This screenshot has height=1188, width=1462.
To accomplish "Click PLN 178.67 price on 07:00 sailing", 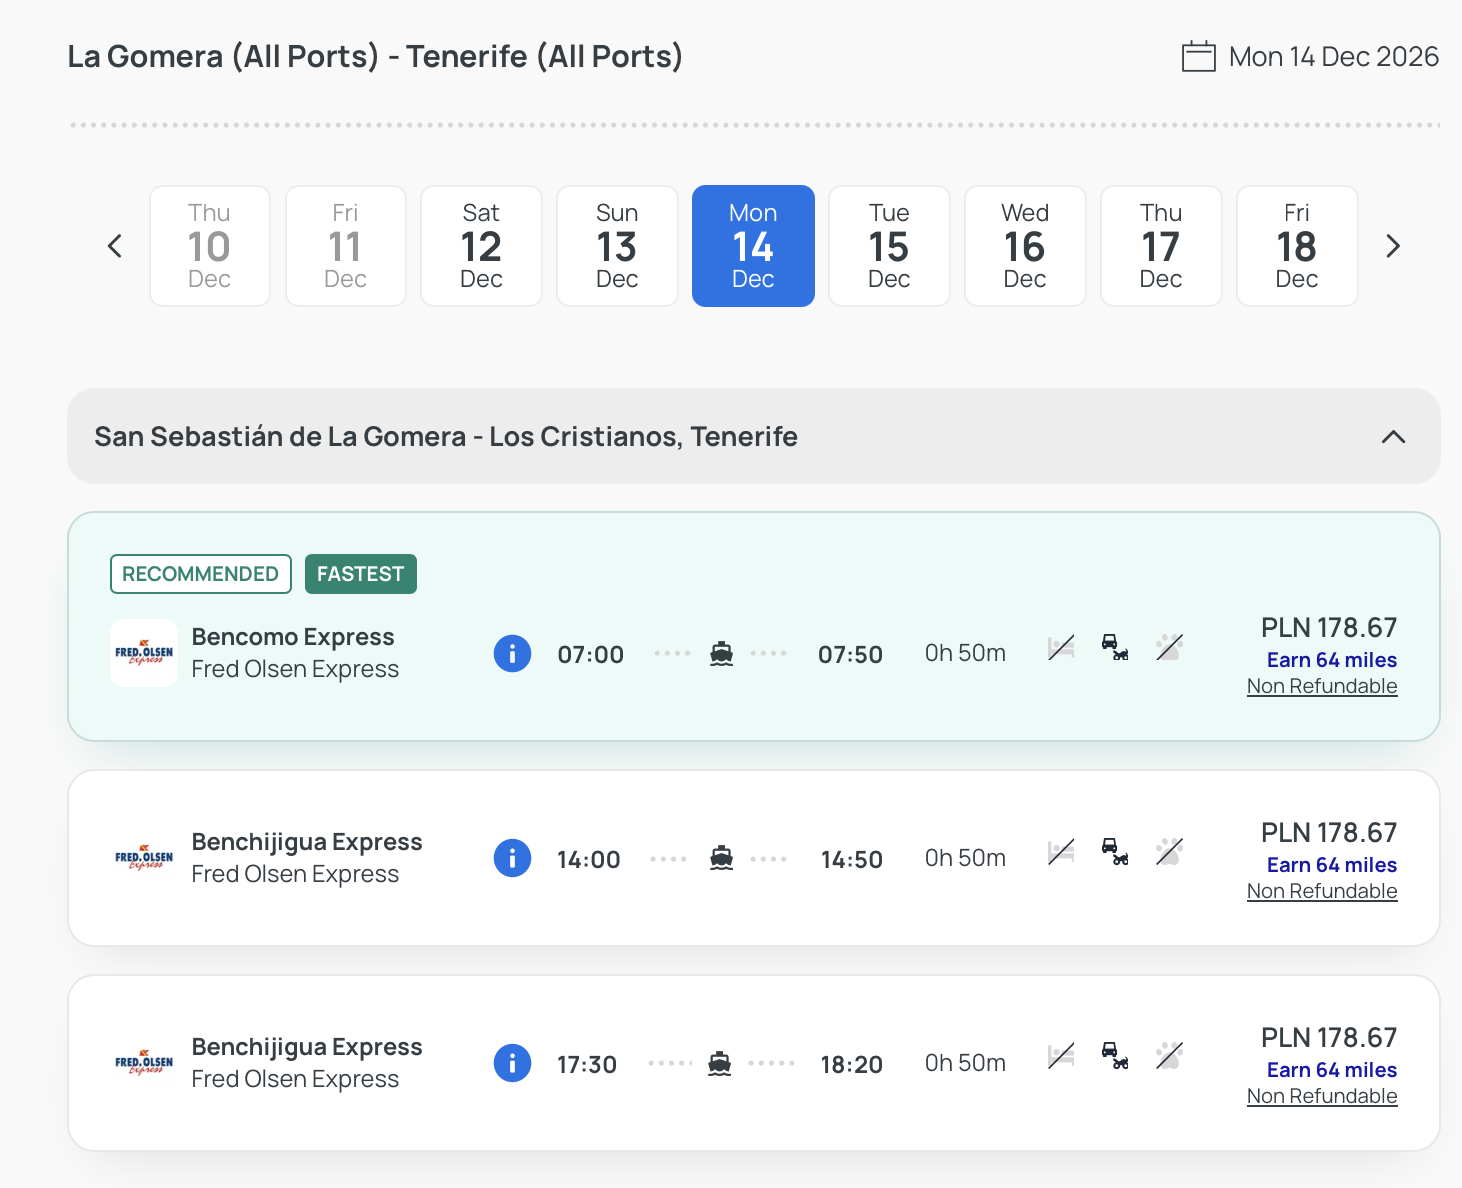I will tap(1329, 628).
